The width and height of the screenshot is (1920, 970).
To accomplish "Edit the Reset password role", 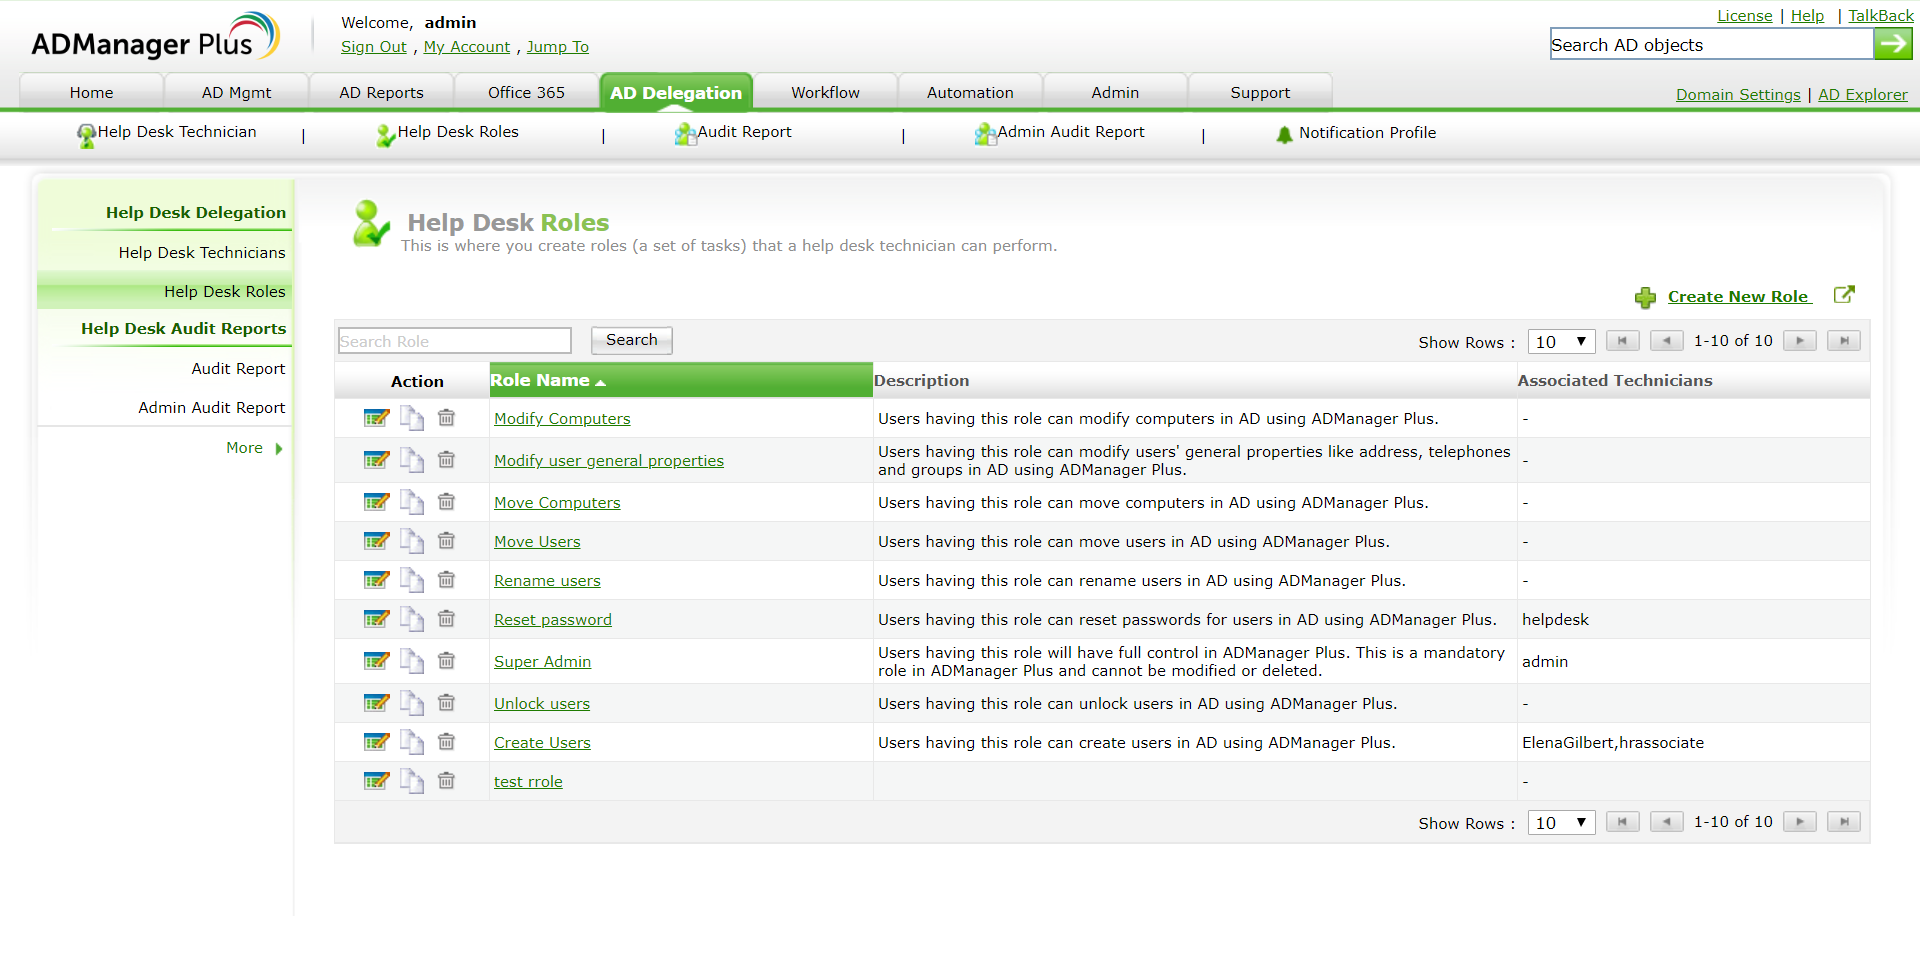I will pos(376,619).
